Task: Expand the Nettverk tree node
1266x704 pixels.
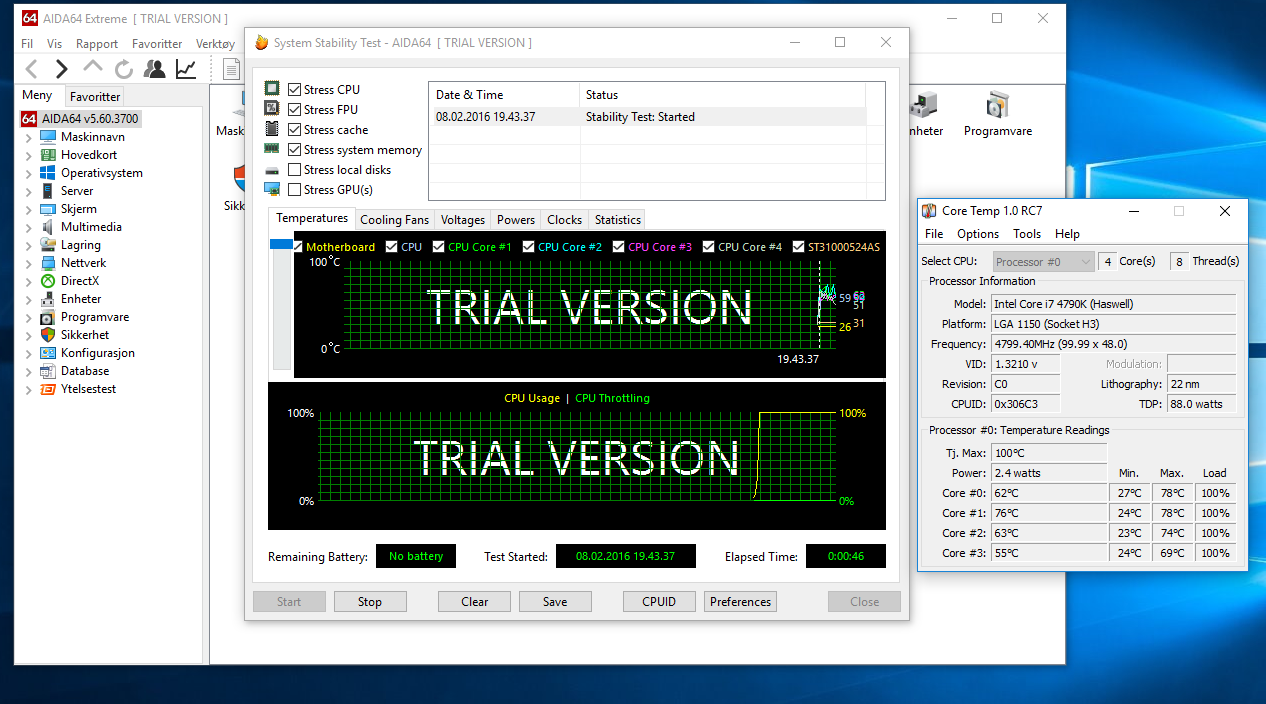Action: 28,263
